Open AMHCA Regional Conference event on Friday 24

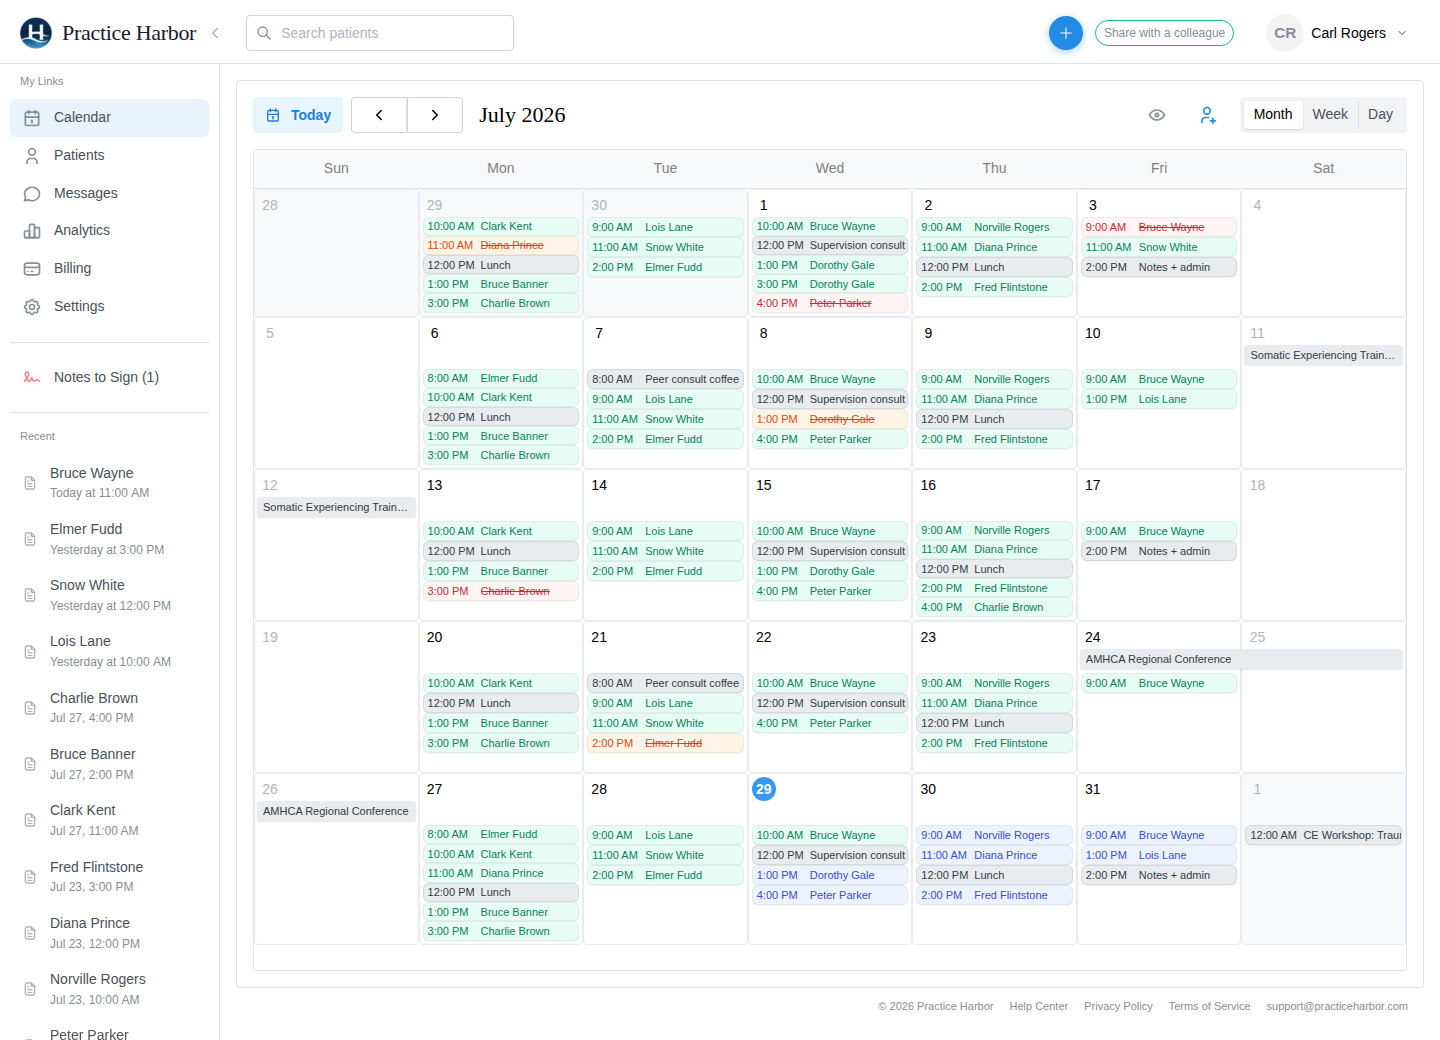coord(1242,659)
